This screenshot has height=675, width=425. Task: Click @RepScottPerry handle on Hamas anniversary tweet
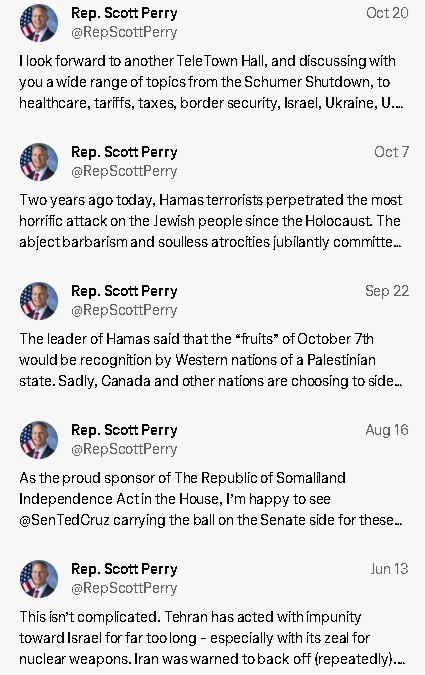tap(124, 171)
